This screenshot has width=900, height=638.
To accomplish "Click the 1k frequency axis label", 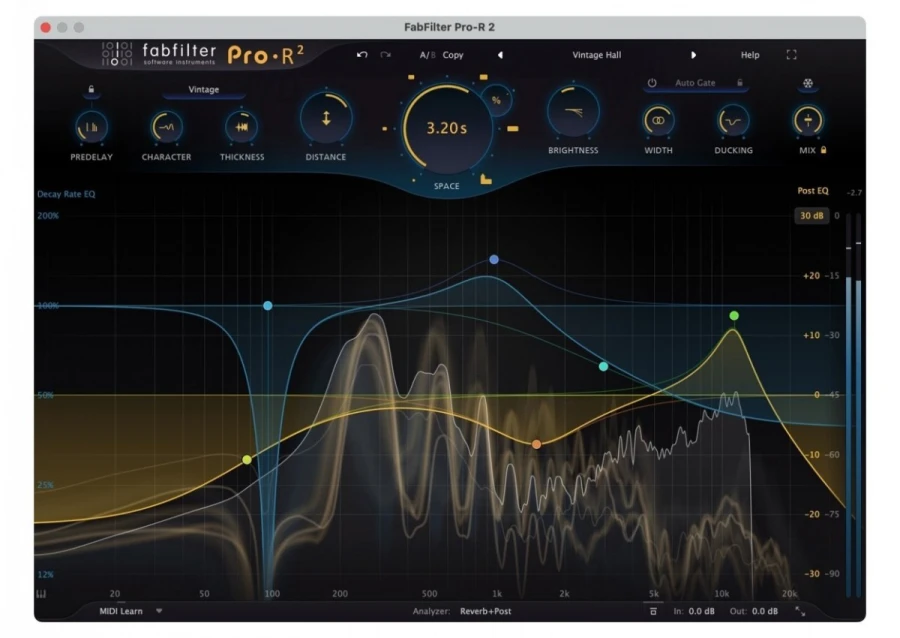I will (x=496, y=593).
